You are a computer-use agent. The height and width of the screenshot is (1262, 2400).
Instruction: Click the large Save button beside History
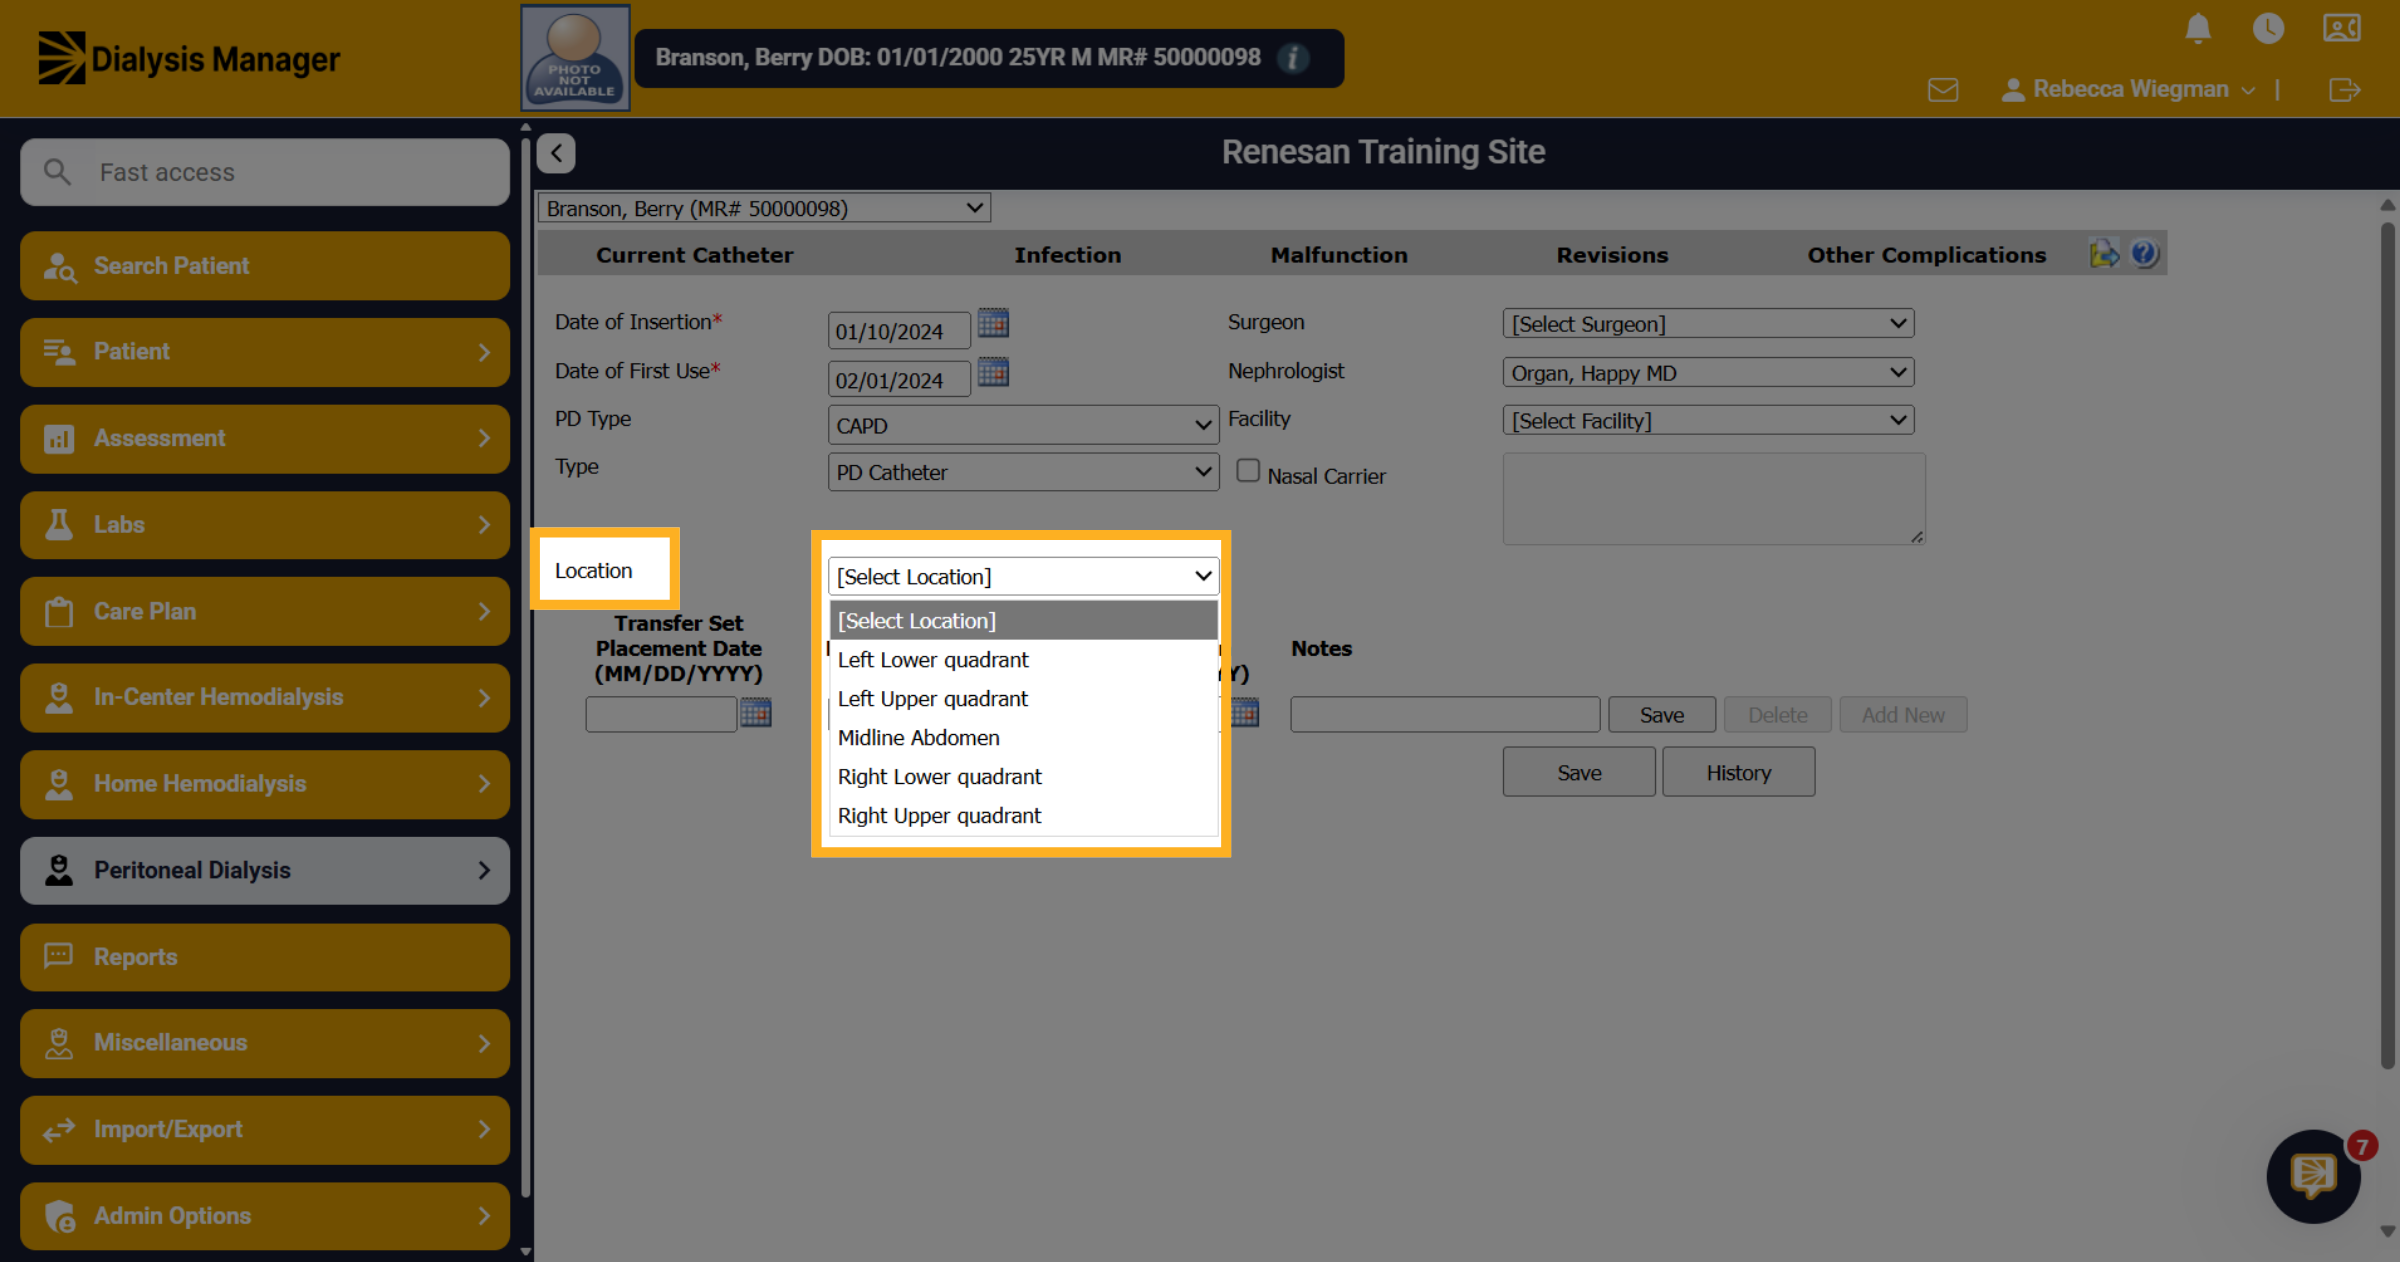[1579, 772]
